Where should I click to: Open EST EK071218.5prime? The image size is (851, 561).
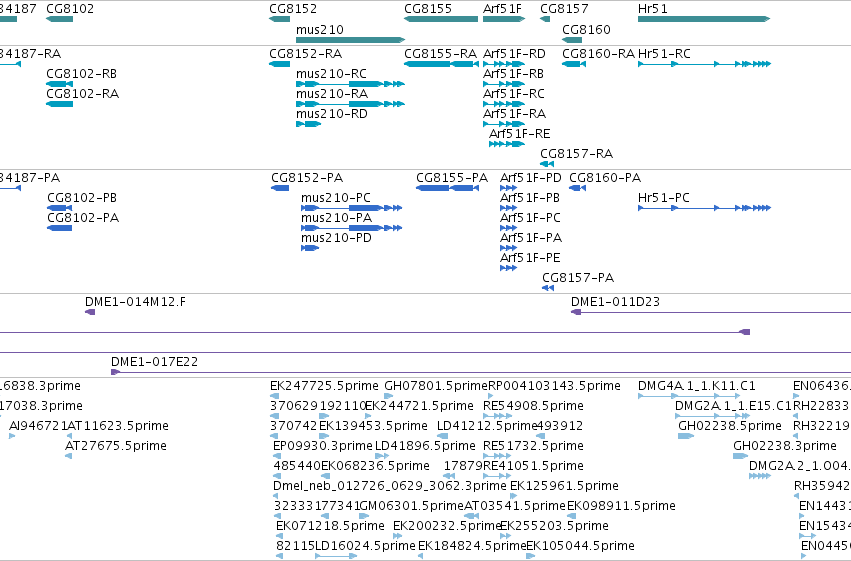pos(280,536)
